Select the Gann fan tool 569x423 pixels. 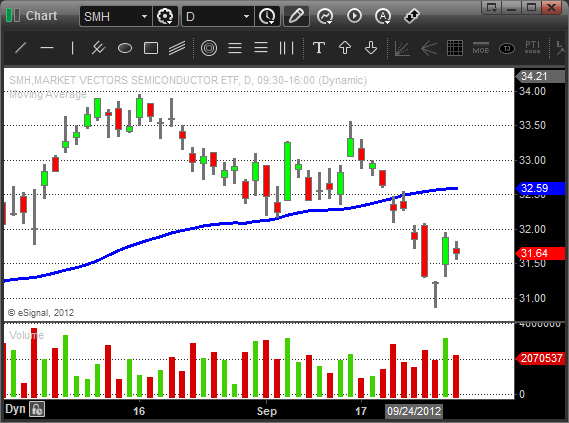(402, 49)
